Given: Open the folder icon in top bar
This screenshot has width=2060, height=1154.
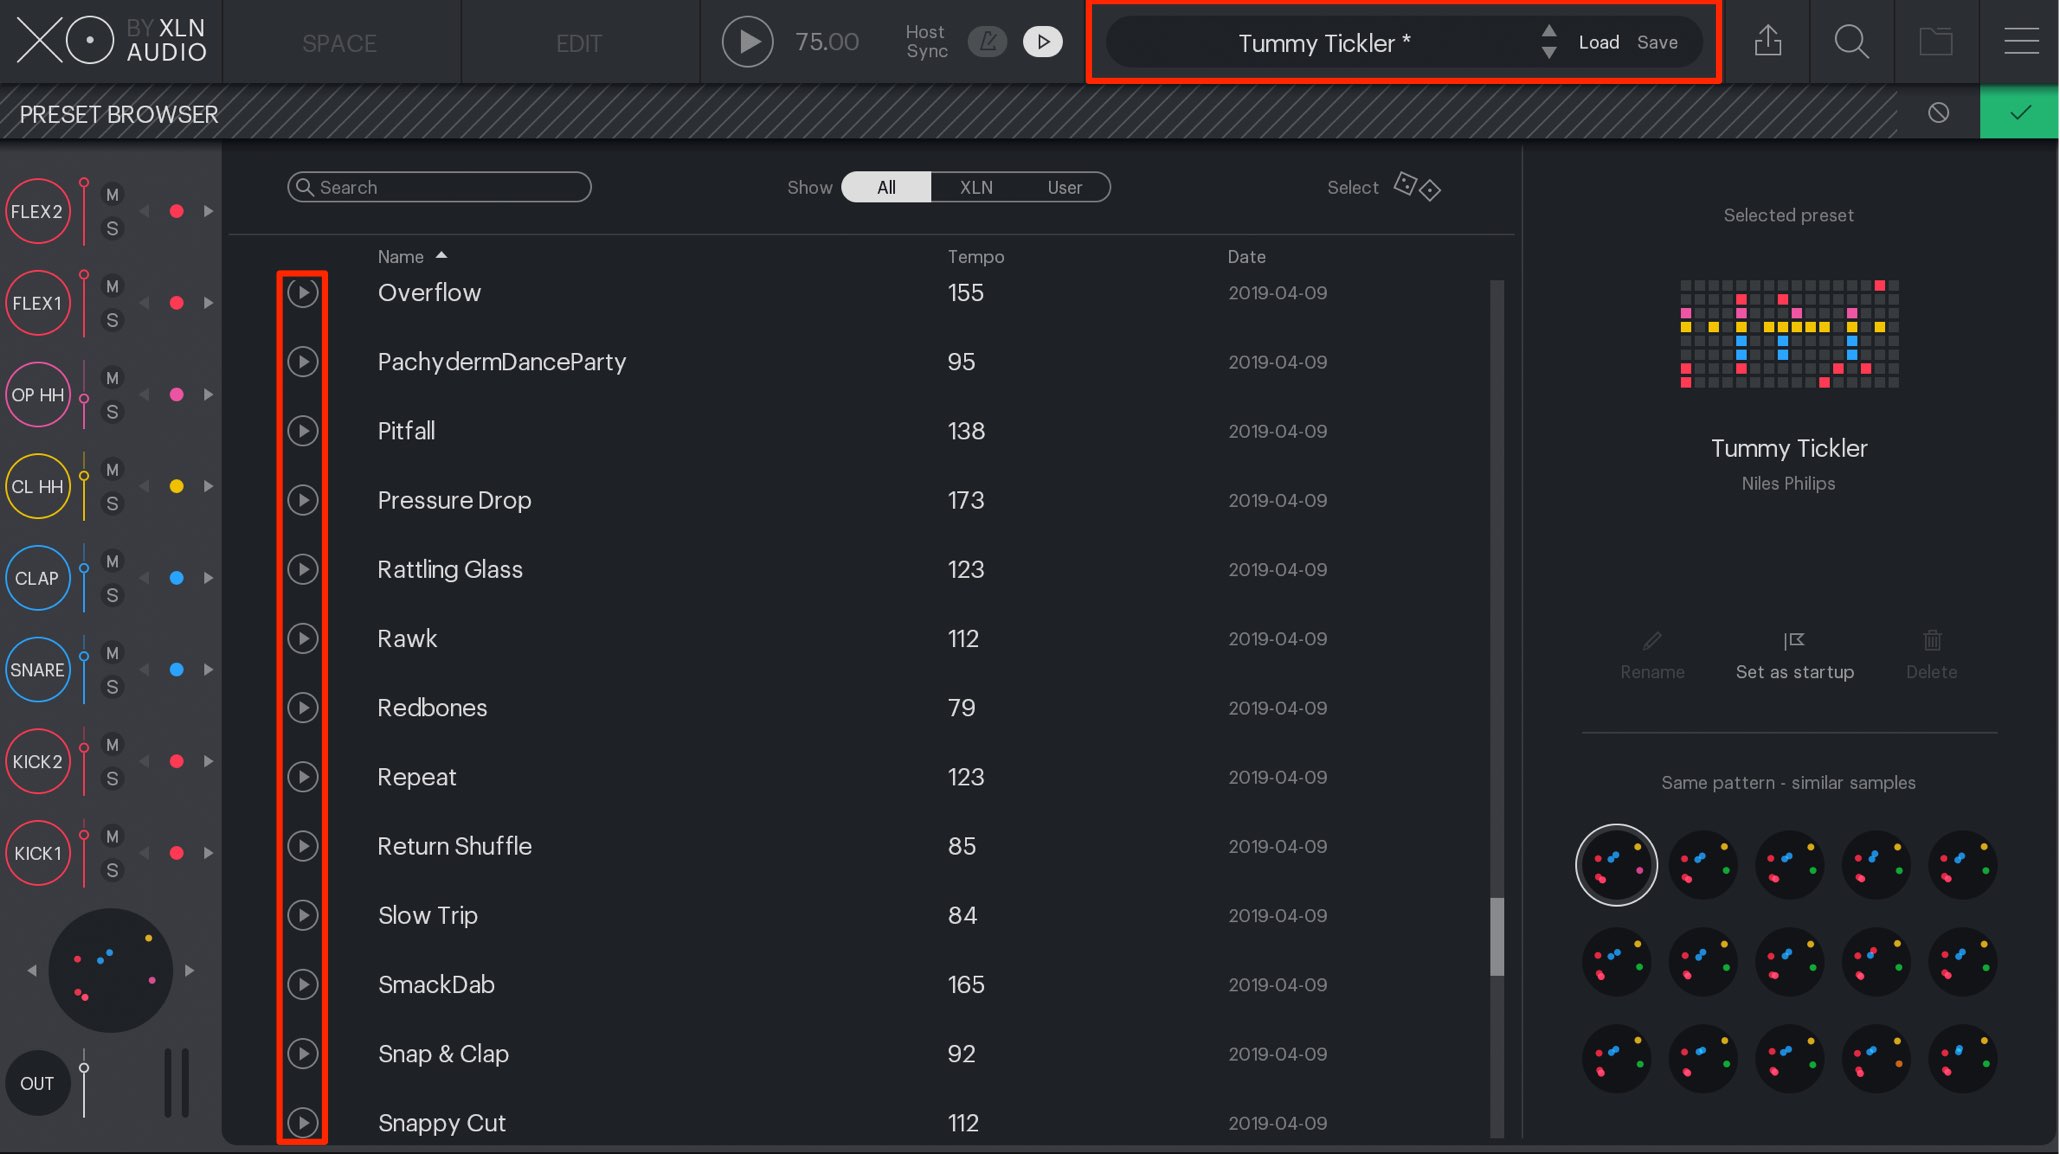Looking at the screenshot, I should [1936, 41].
